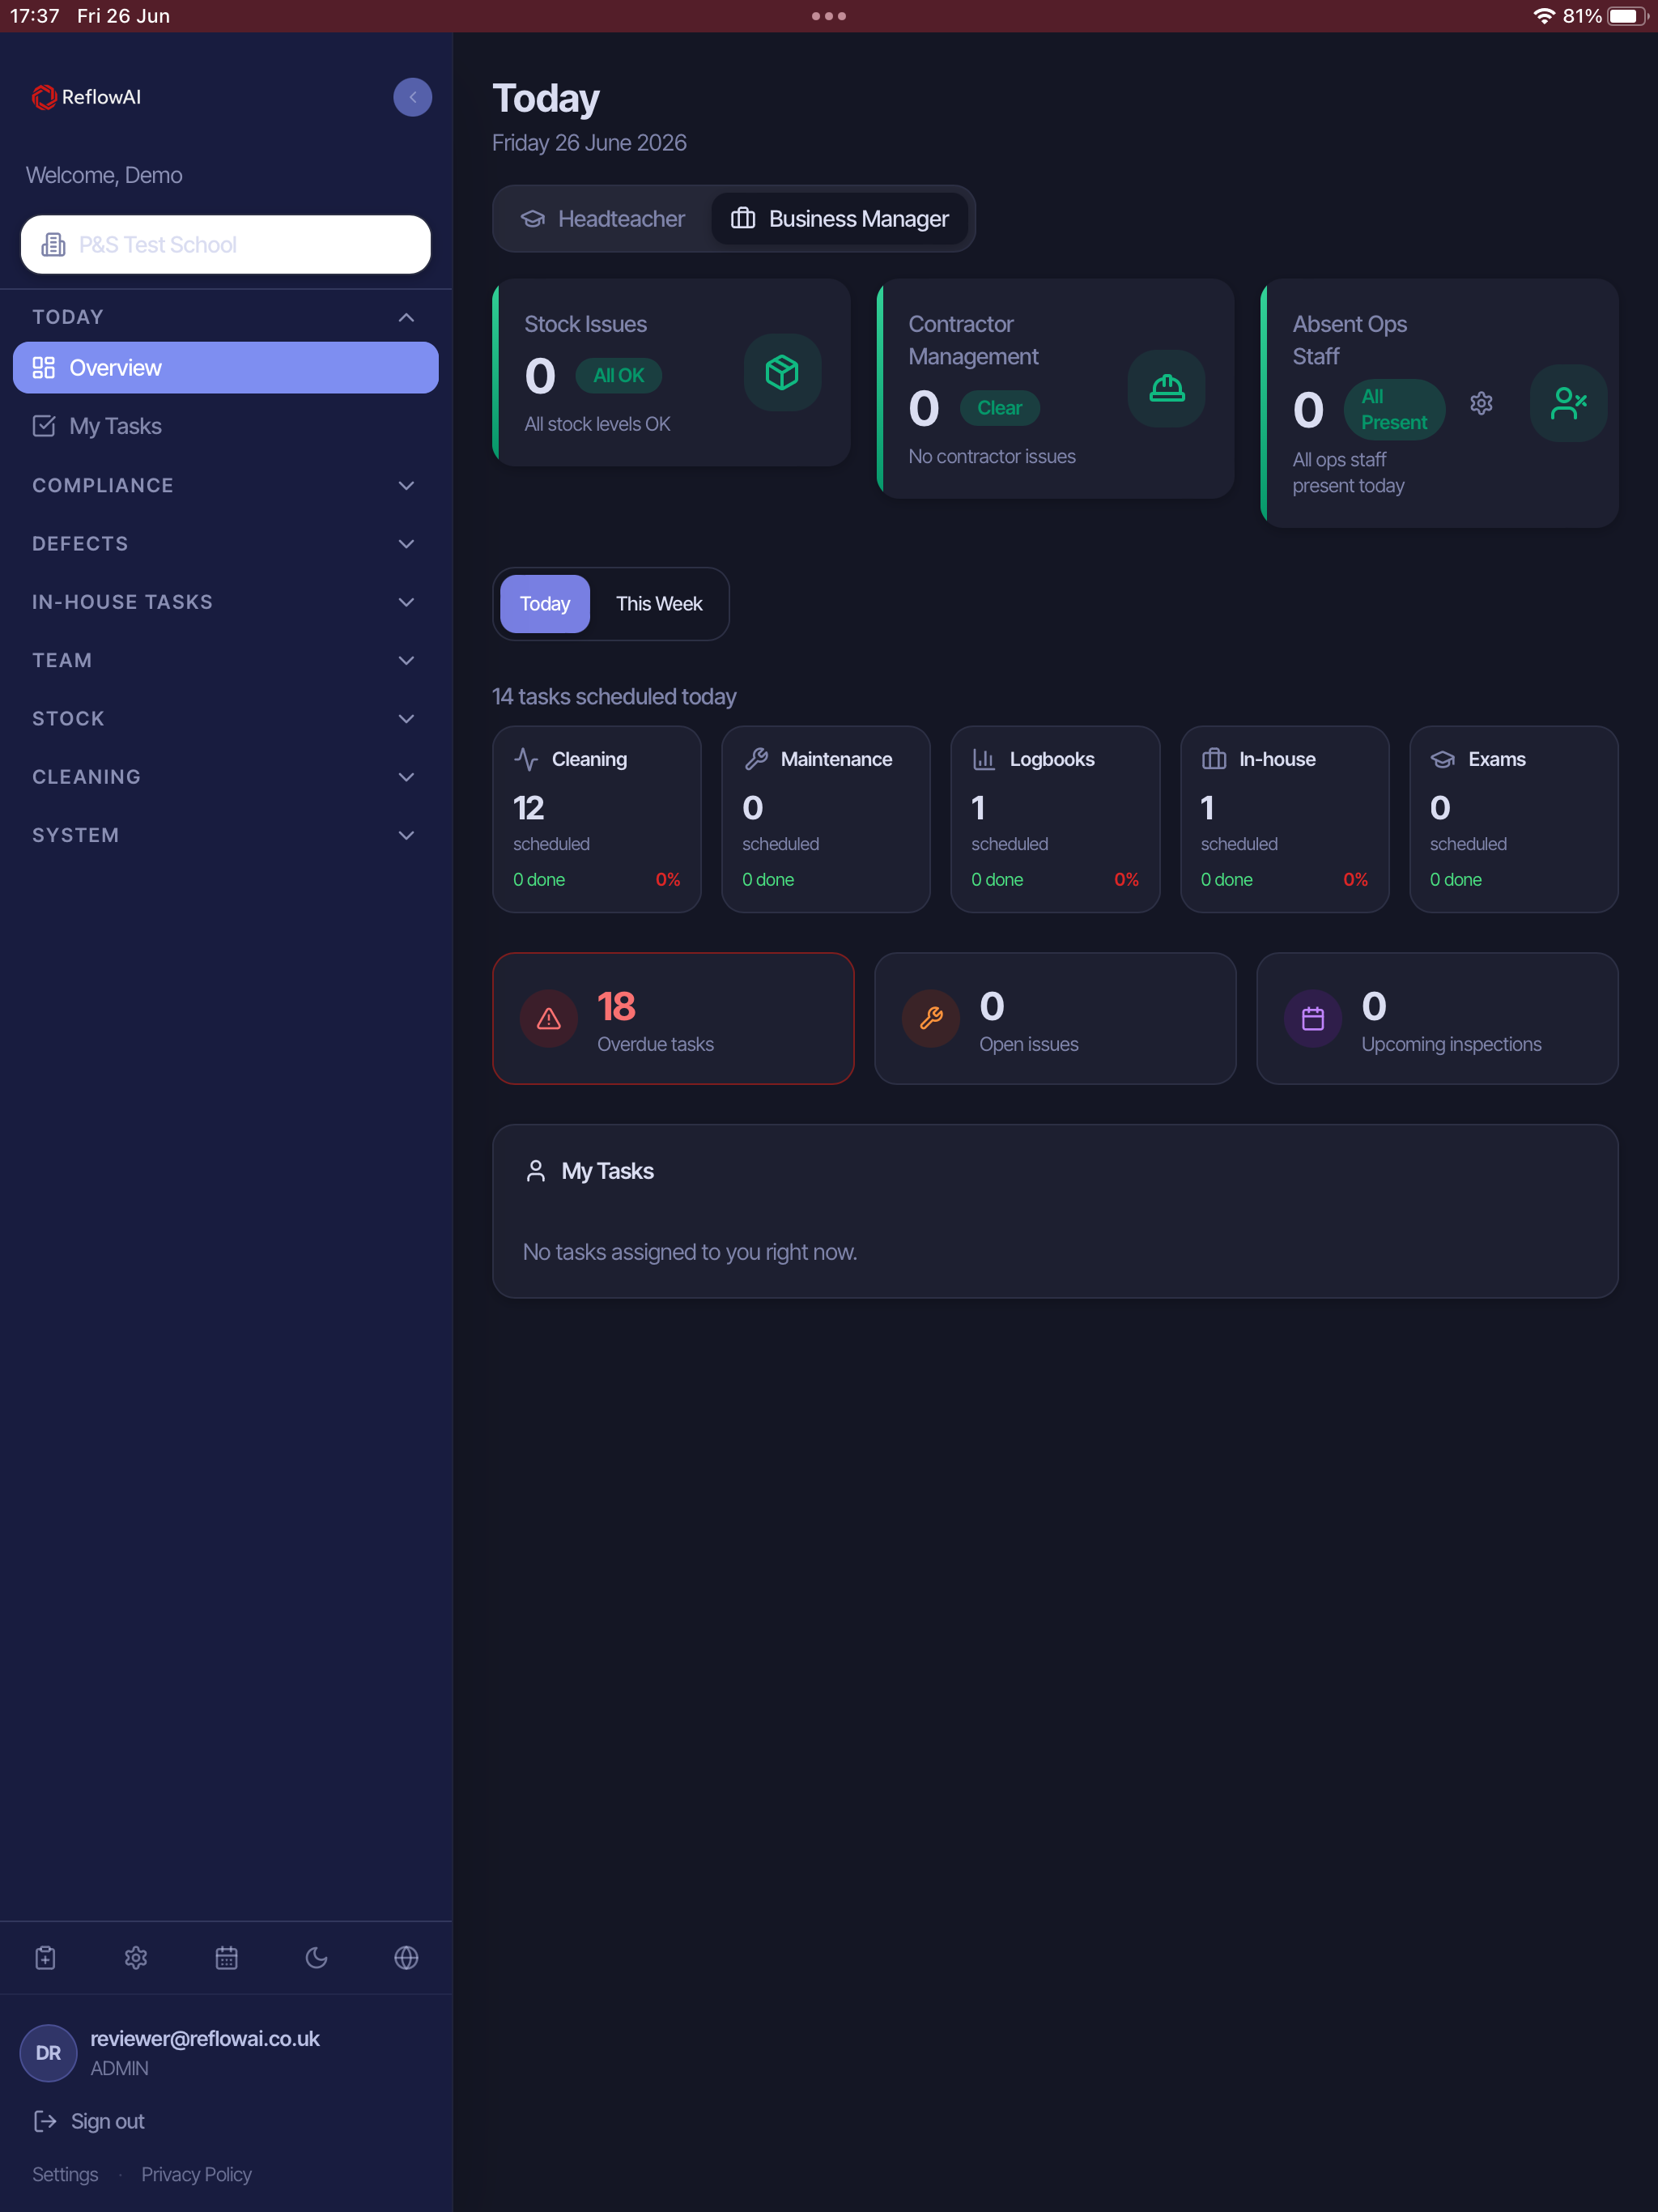The height and width of the screenshot is (2212, 1658).
Task: Click the Maintenance wrench icon
Action: click(756, 759)
